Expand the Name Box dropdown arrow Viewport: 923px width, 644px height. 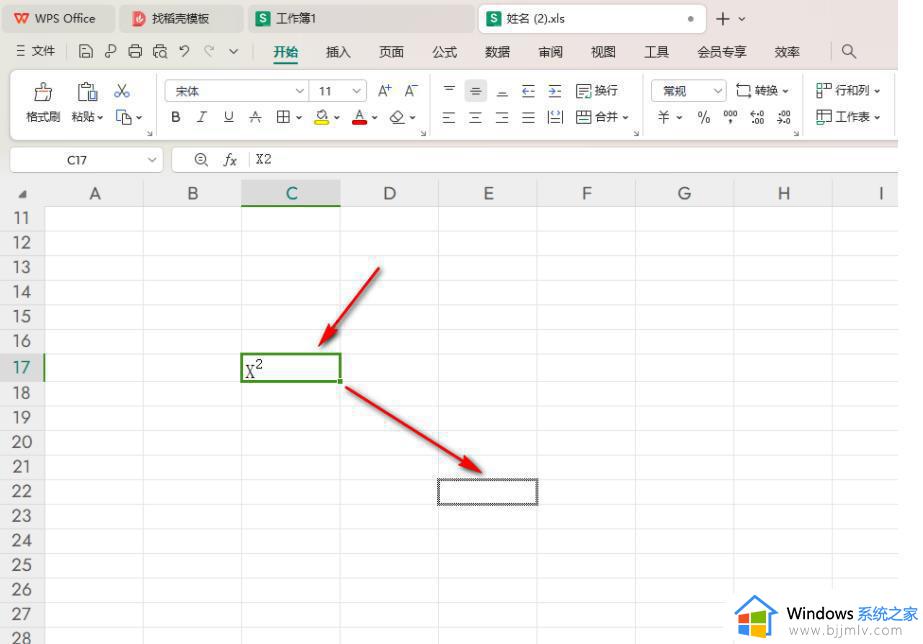pos(152,160)
